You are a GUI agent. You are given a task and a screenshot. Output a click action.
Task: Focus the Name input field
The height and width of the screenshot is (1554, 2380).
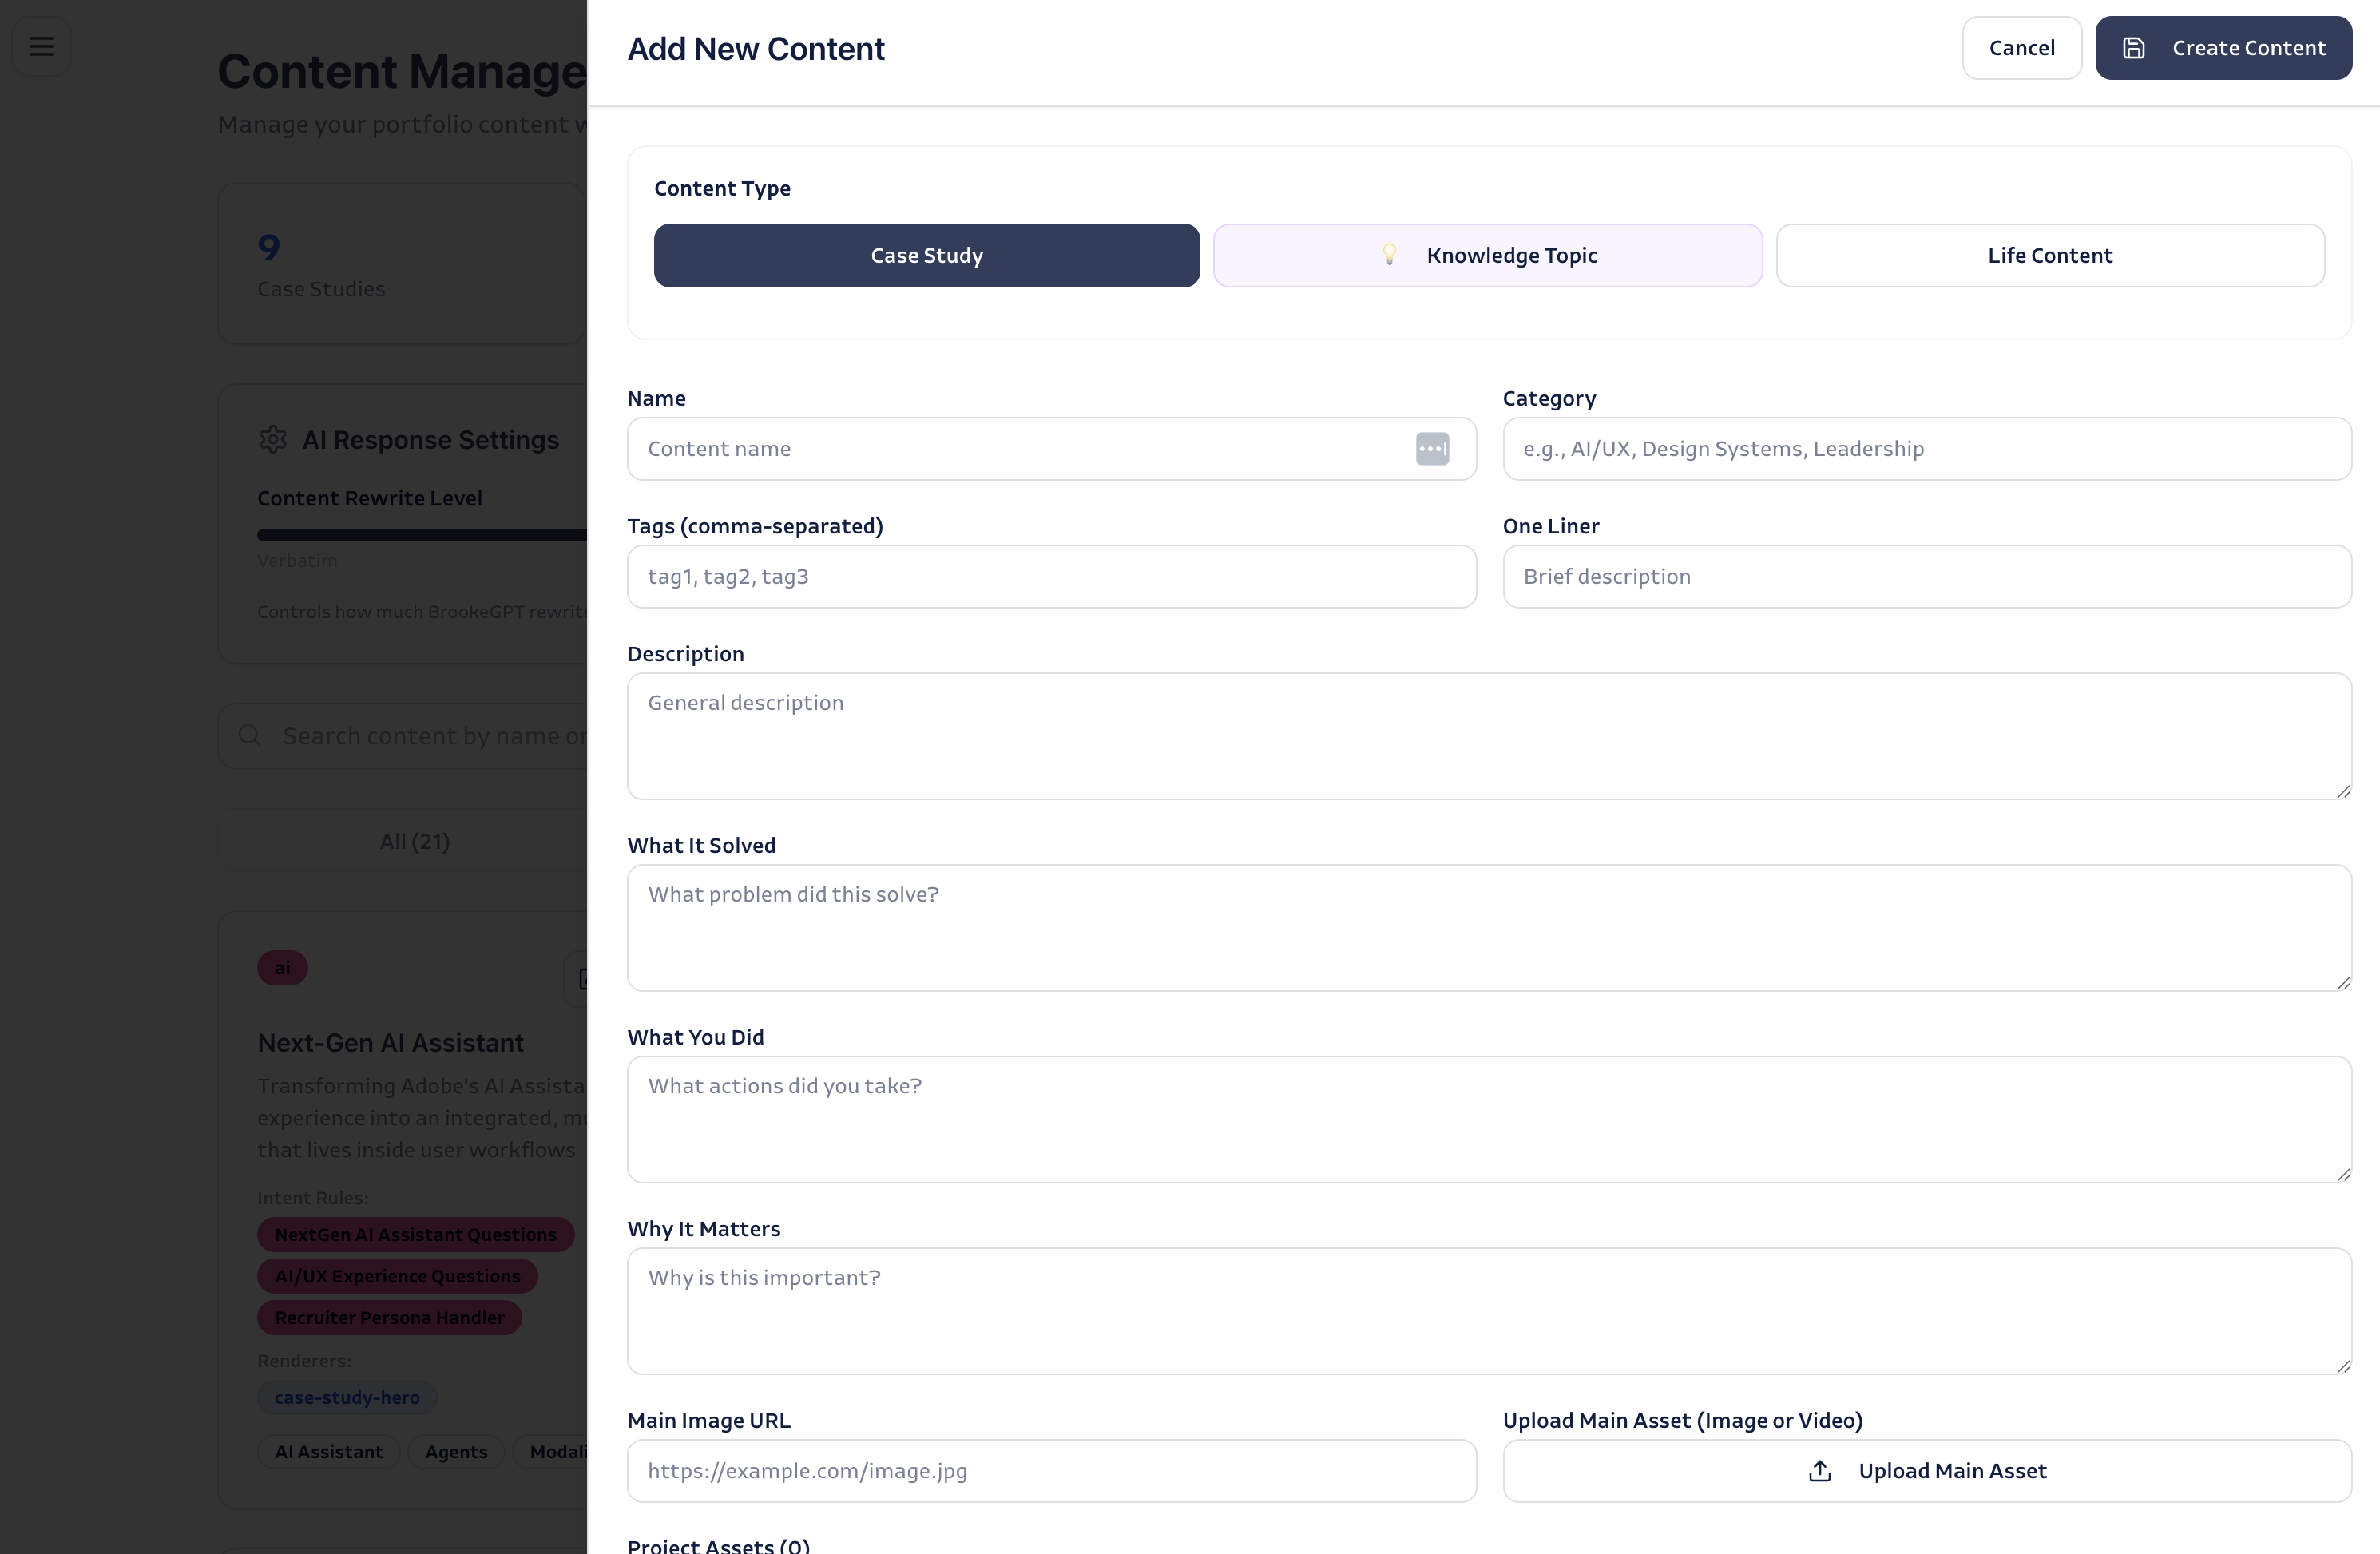point(1052,449)
